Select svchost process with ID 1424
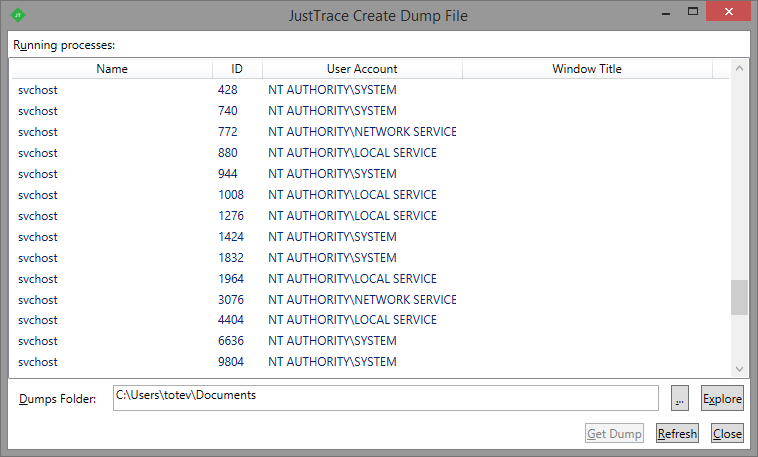This screenshot has width=758, height=457. [370, 237]
